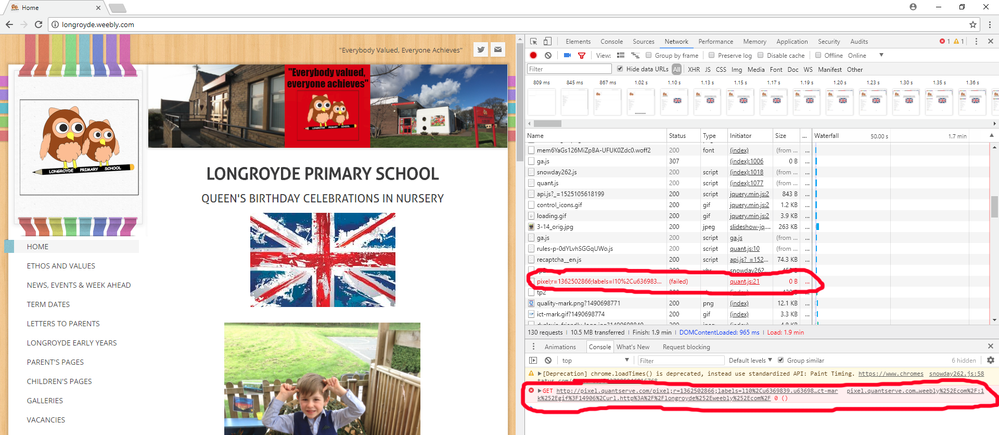The width and height of the screenshot is (999, 435).
Task: Clear the console with the drawer clear icon
Action: coord(548,360)
